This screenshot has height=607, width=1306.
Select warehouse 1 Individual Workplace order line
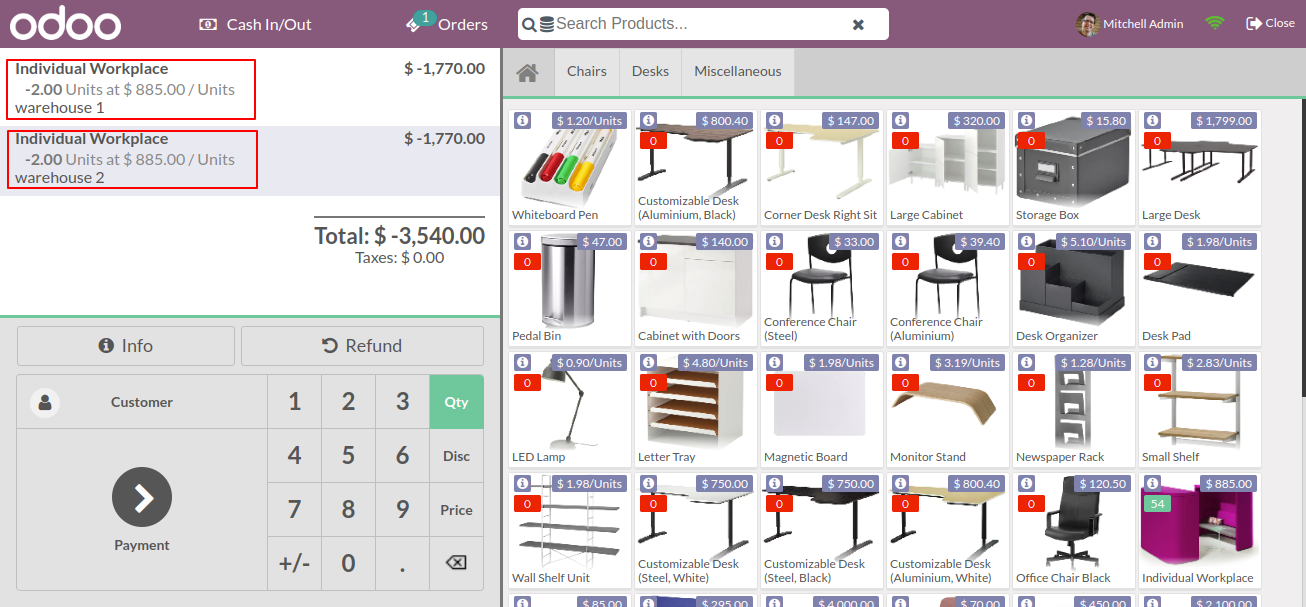250,88
